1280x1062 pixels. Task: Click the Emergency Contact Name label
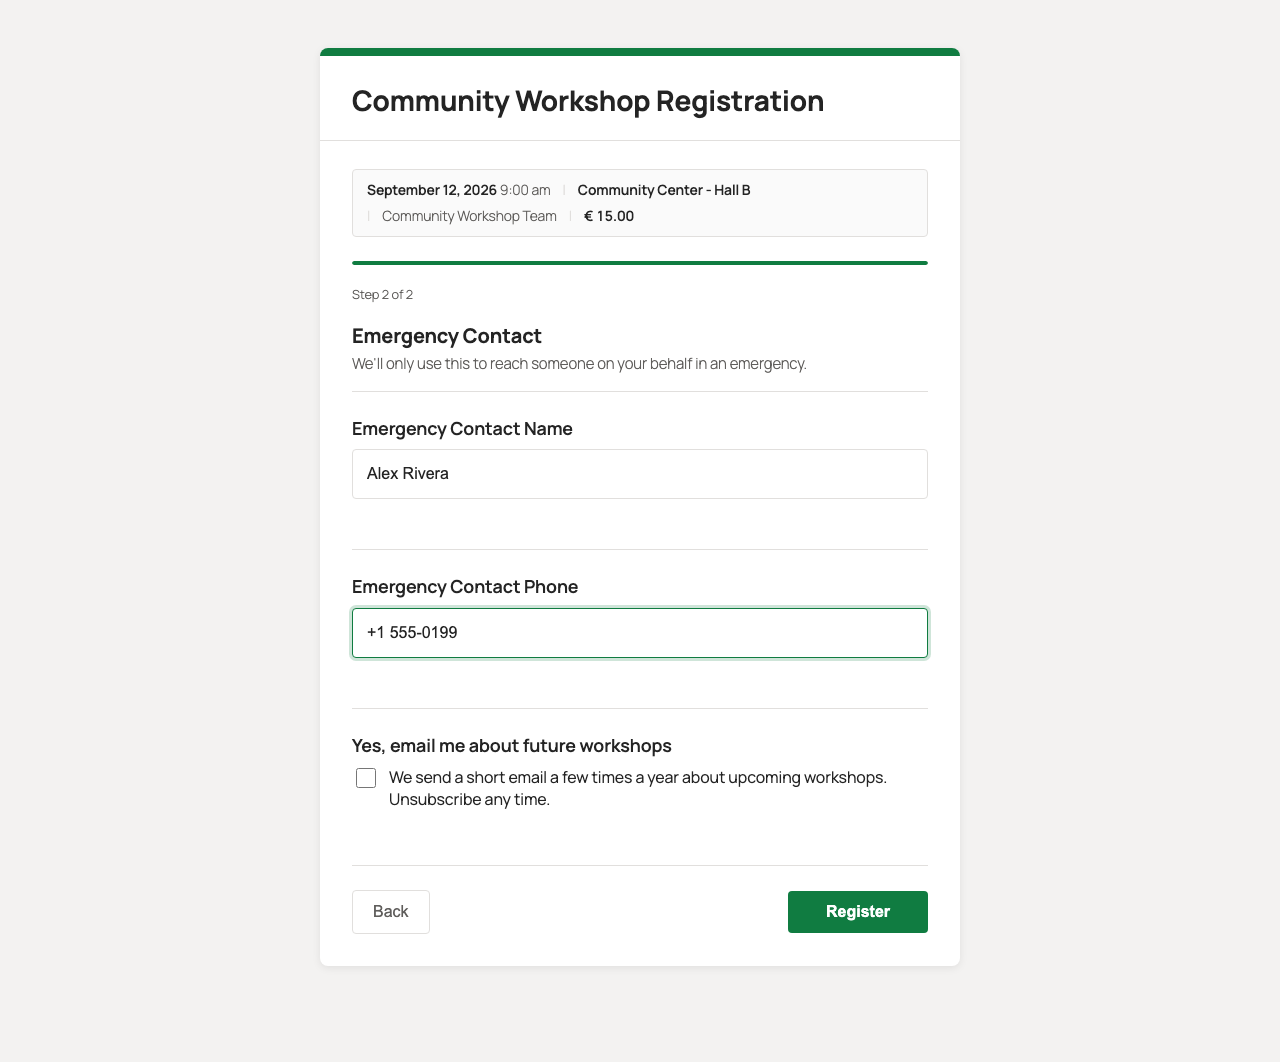pyautogui.click(x=462, y=429)
